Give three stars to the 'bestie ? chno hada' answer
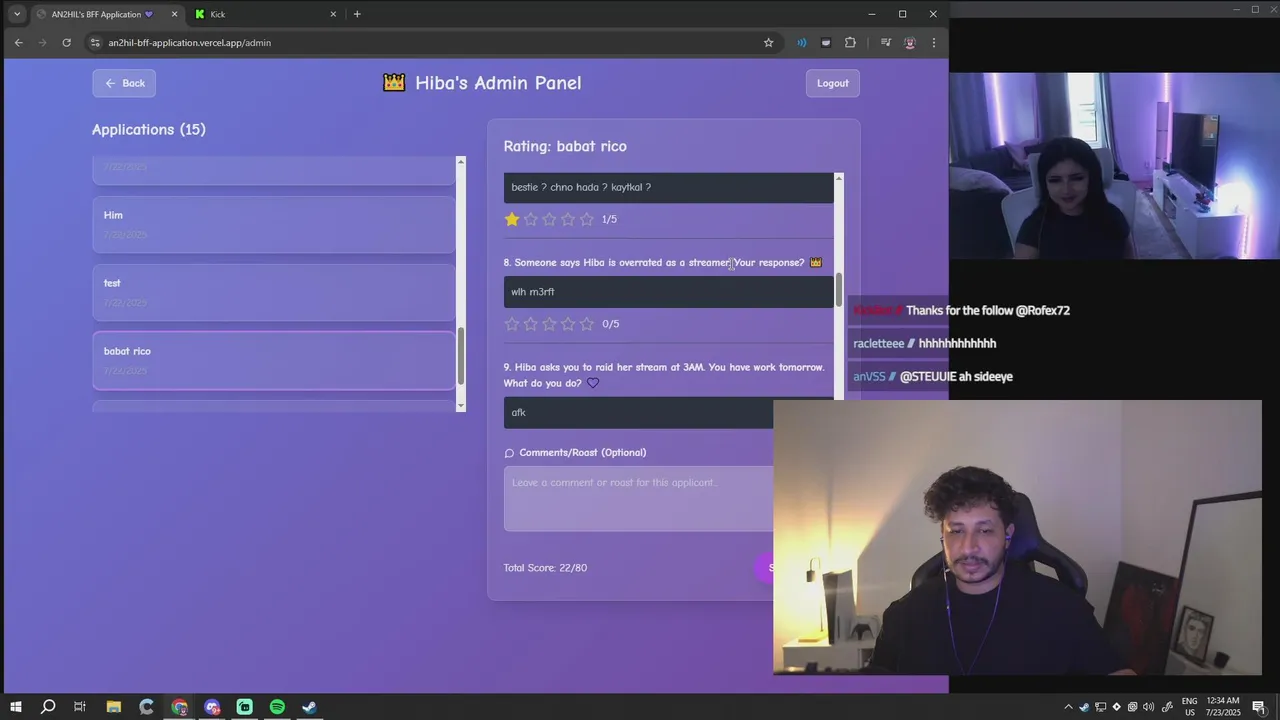The width and height of the screenshot is (1280, 720). click(x=549, y=219)
